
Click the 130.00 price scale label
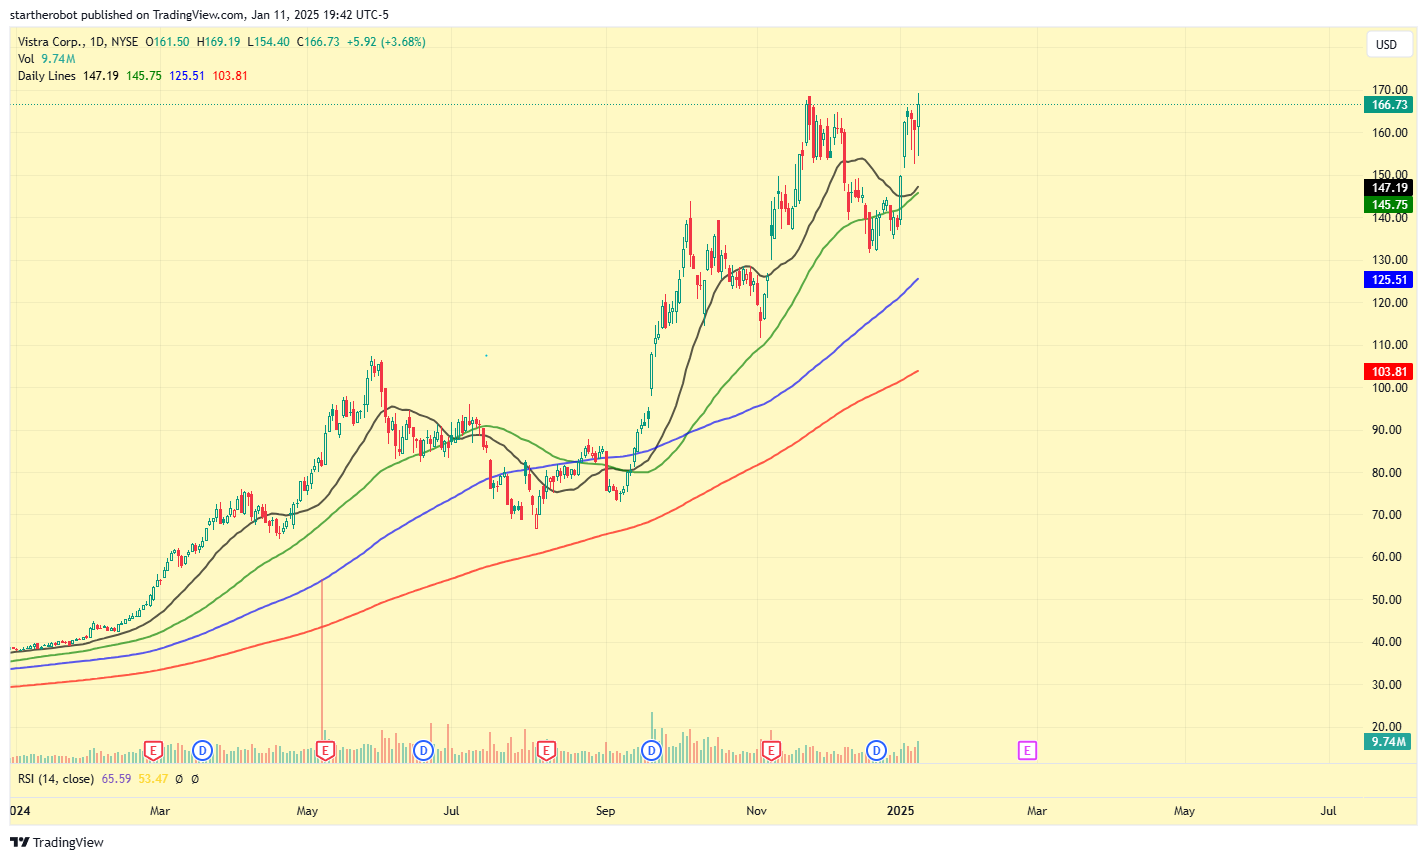pyautogui.click(x=1388, y=260)
